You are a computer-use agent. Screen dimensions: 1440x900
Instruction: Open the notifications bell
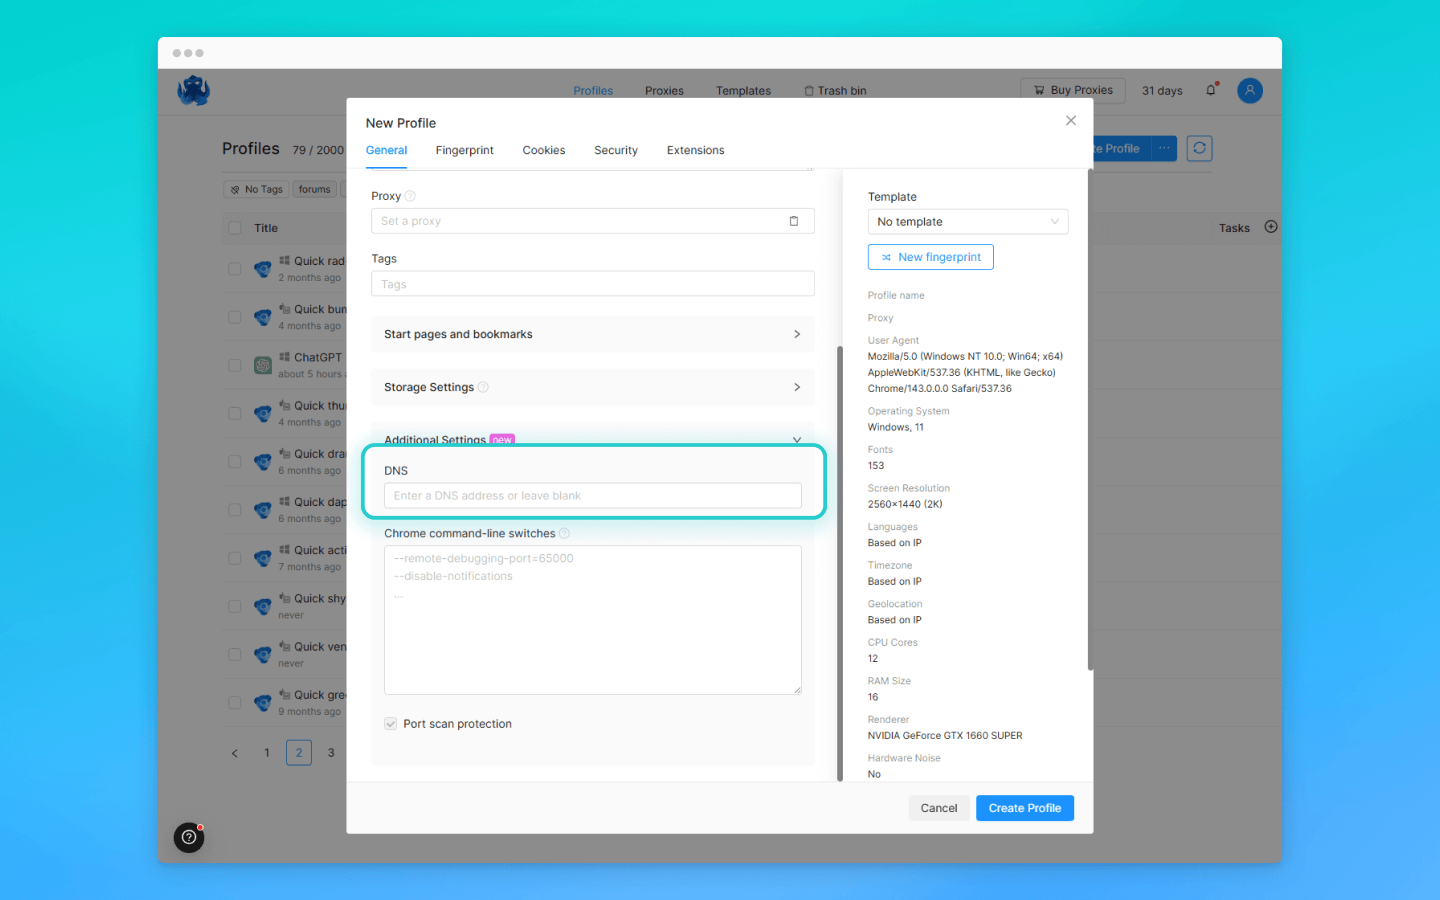[x=1211, y=90]
